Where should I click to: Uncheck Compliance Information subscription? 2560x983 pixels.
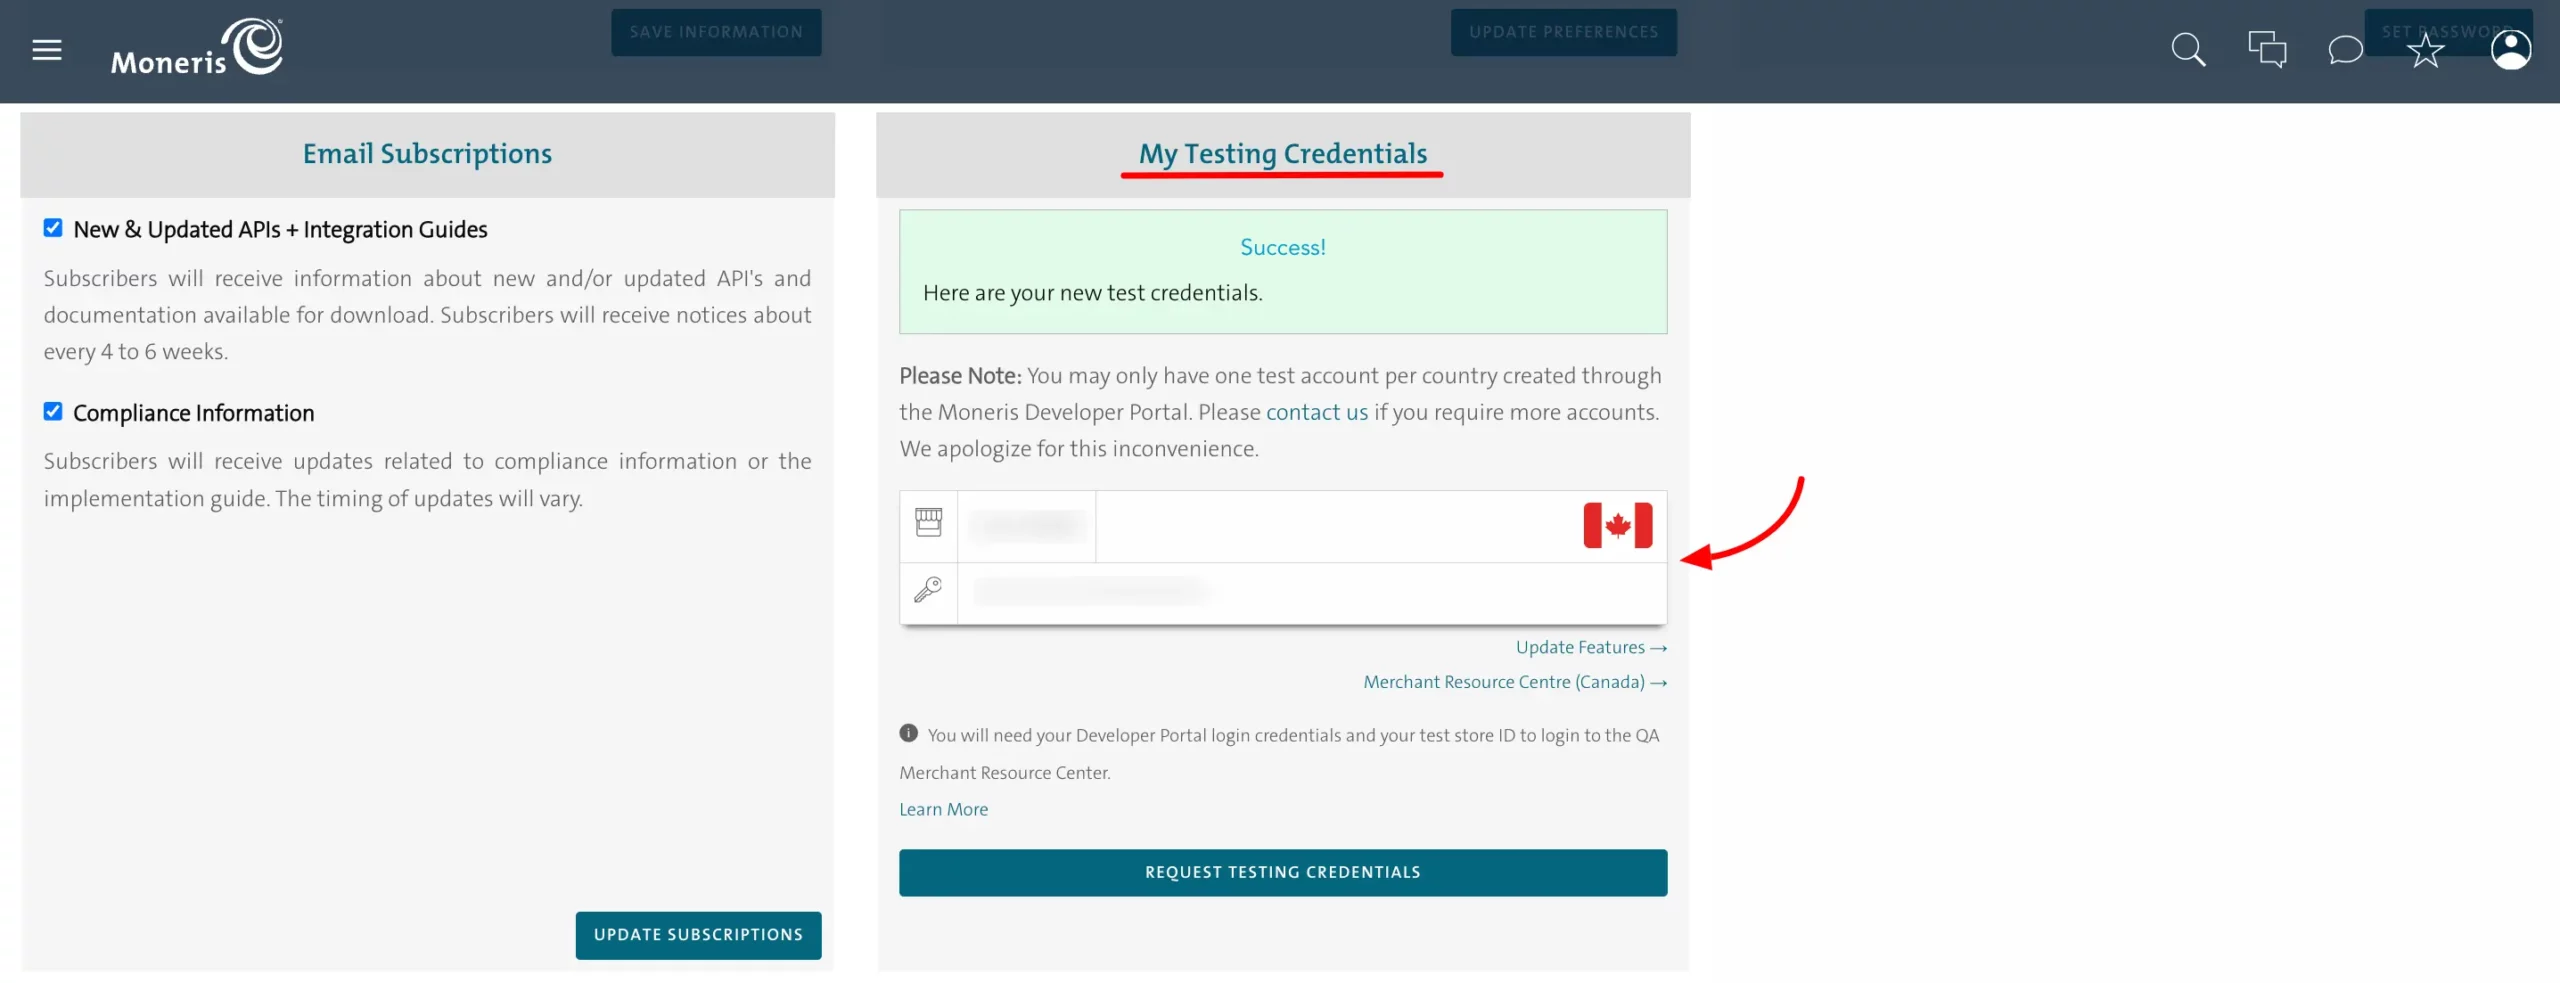click(x=53, y=412)
